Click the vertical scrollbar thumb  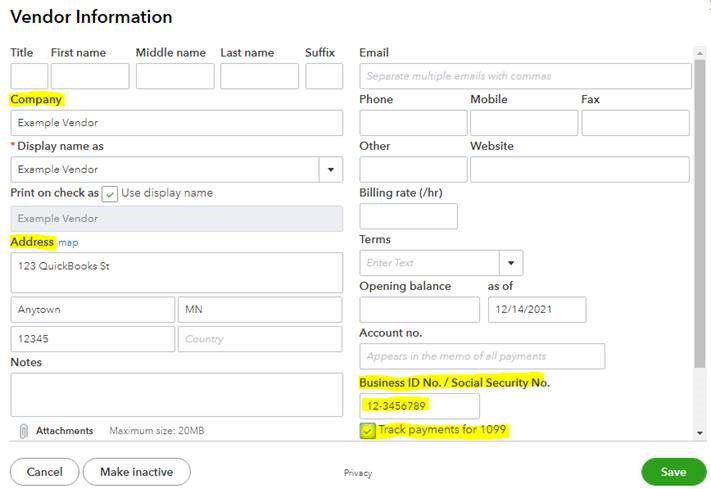coord(700,213)
